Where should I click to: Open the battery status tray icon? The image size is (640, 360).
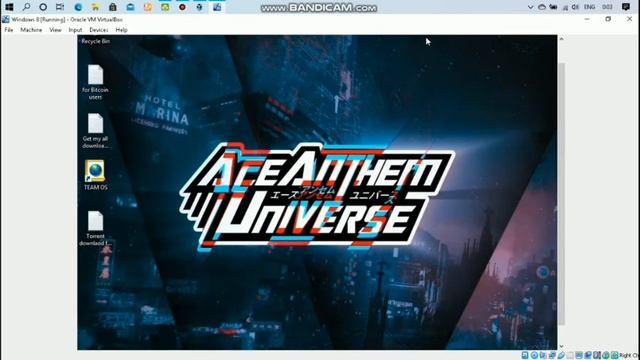(x=553, y=7)
